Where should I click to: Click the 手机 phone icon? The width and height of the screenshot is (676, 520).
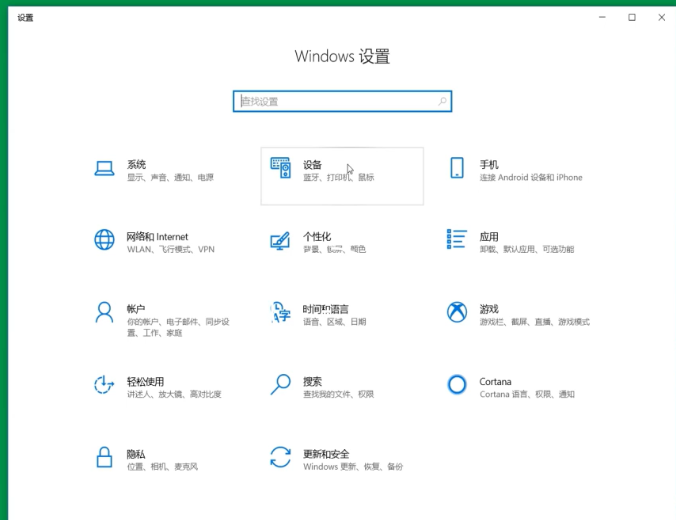(457, 168)
